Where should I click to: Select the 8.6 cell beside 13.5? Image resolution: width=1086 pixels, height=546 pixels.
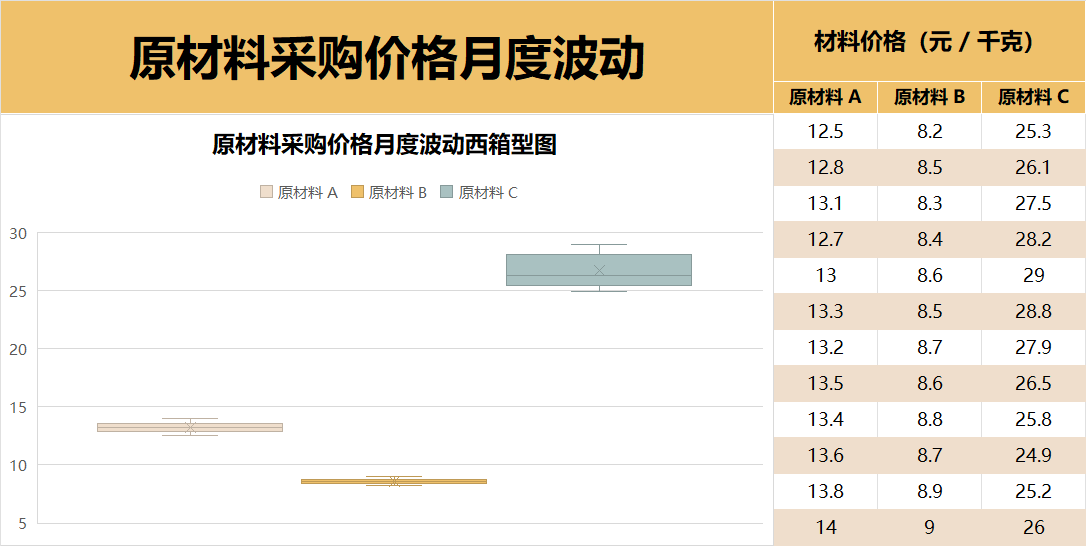pos(929,384)
